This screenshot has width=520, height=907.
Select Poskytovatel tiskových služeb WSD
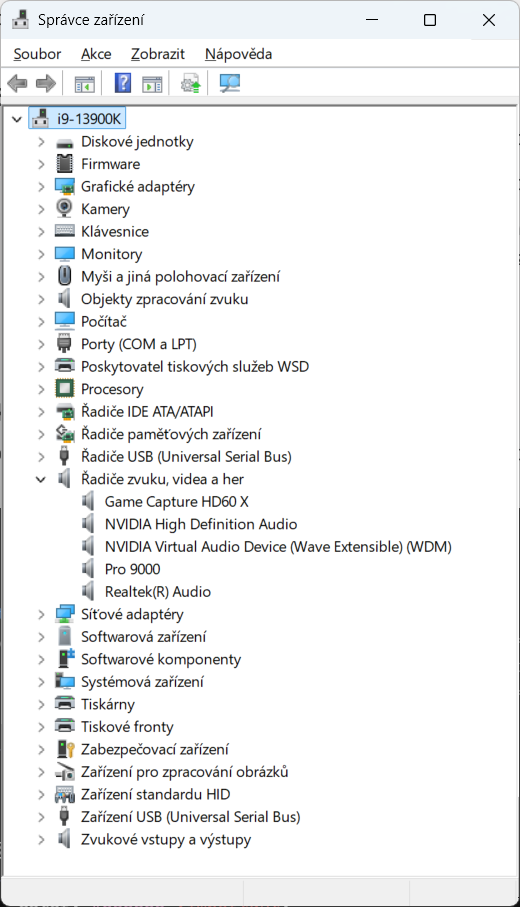pyautogui.click(x=195, y=367)
